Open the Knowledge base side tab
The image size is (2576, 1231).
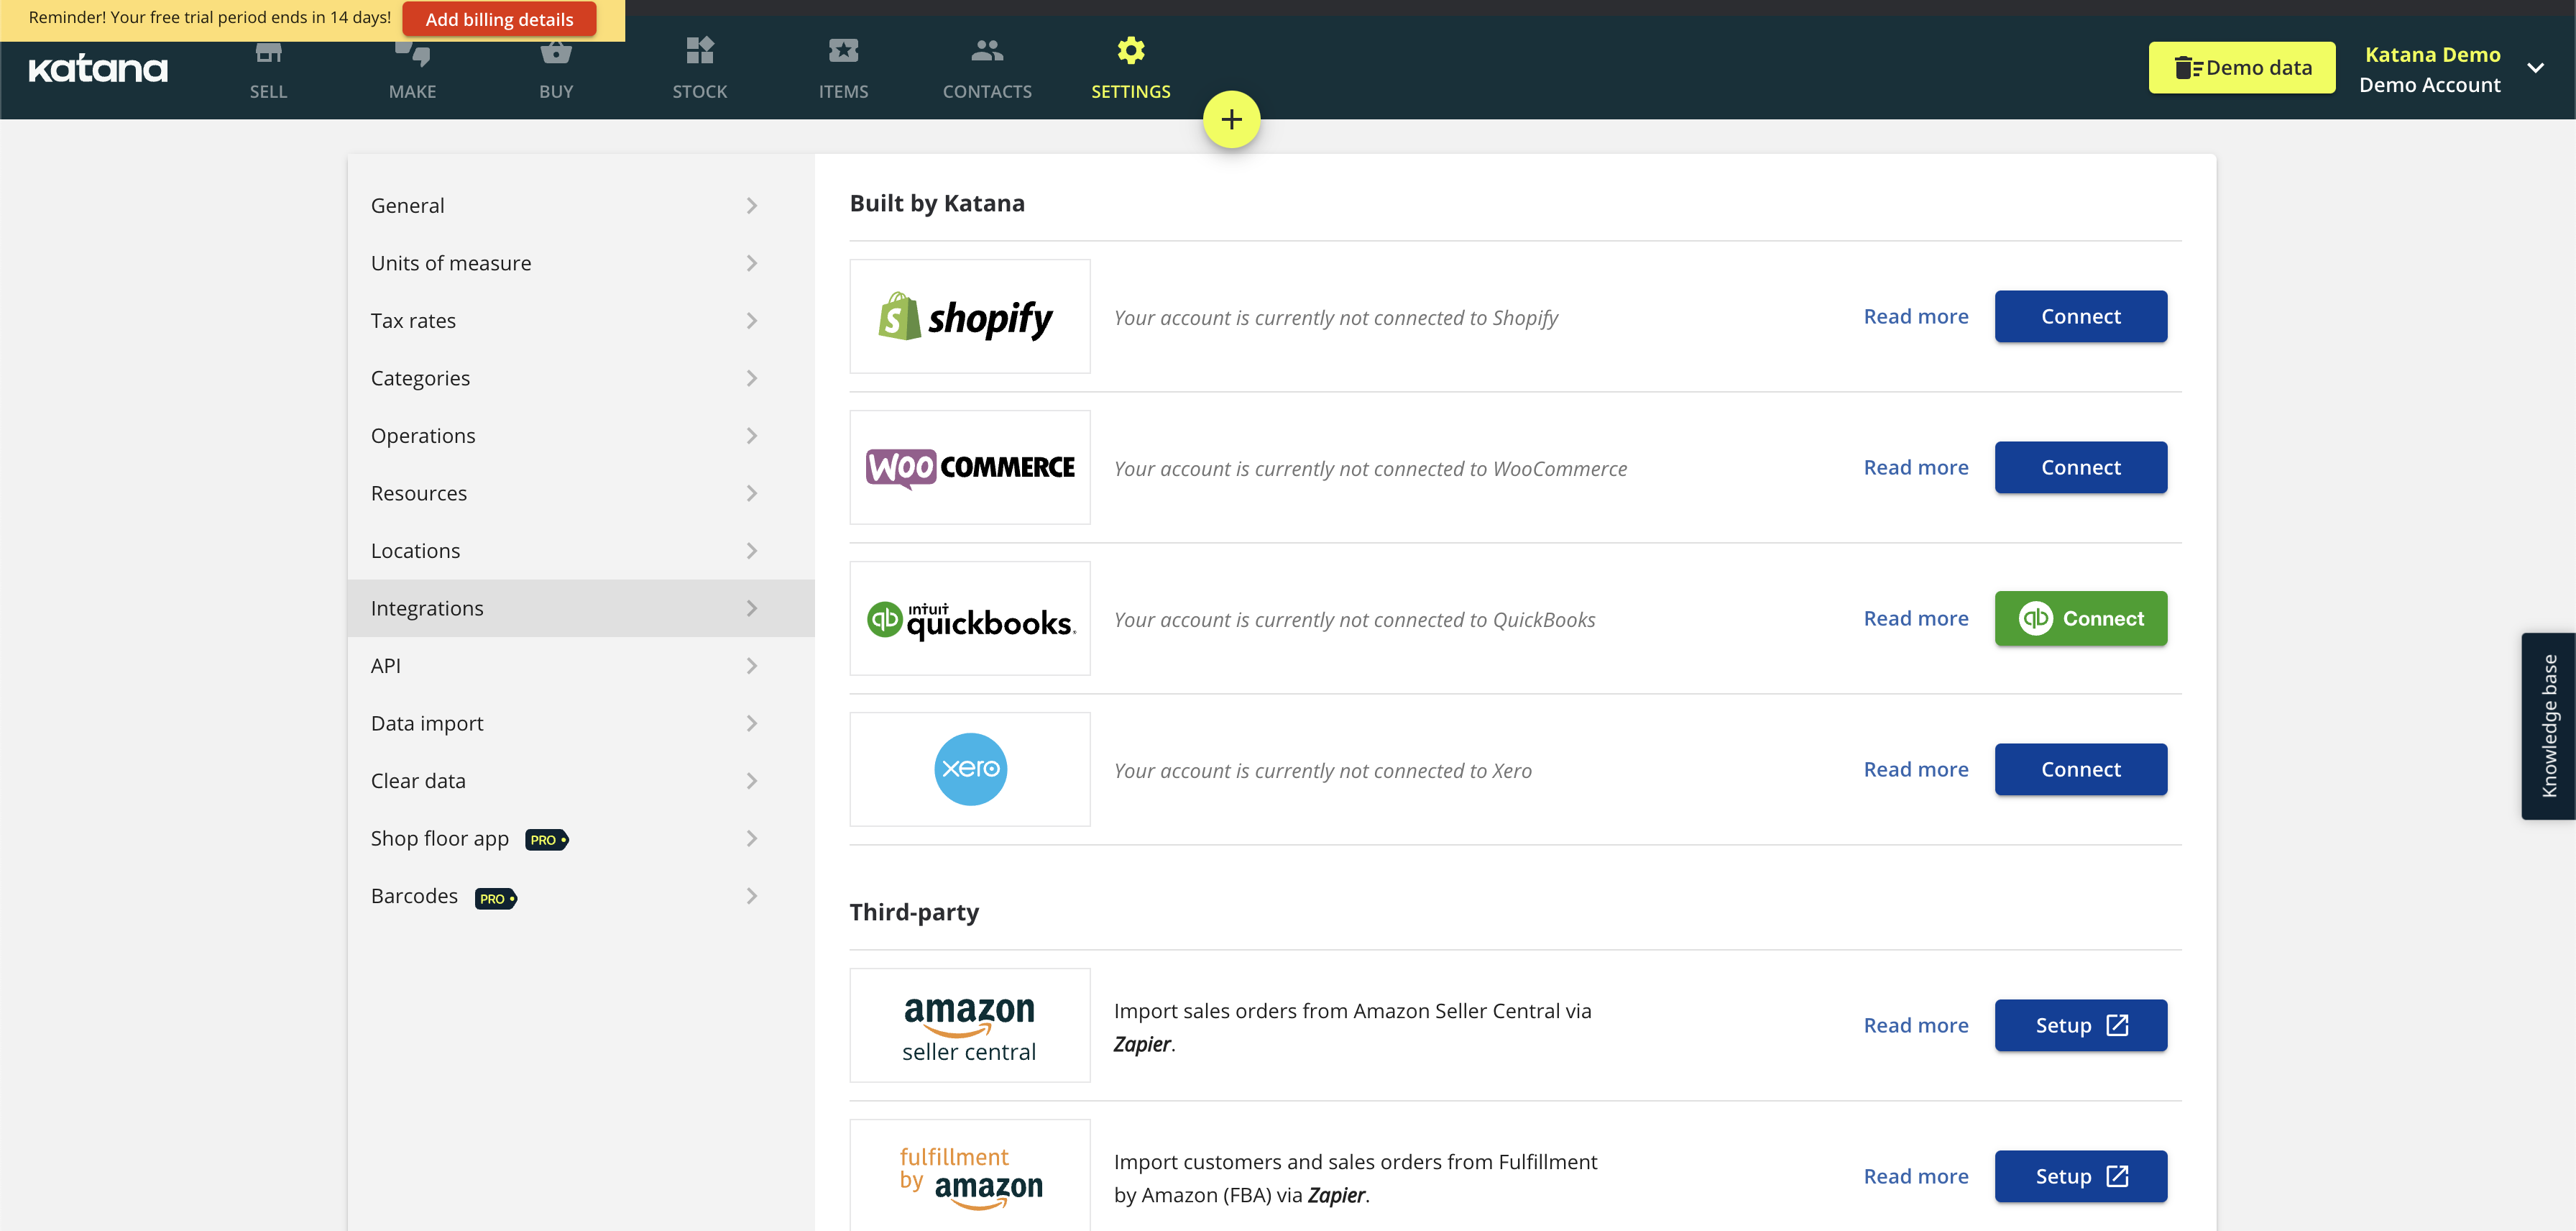pos(2549,726)
